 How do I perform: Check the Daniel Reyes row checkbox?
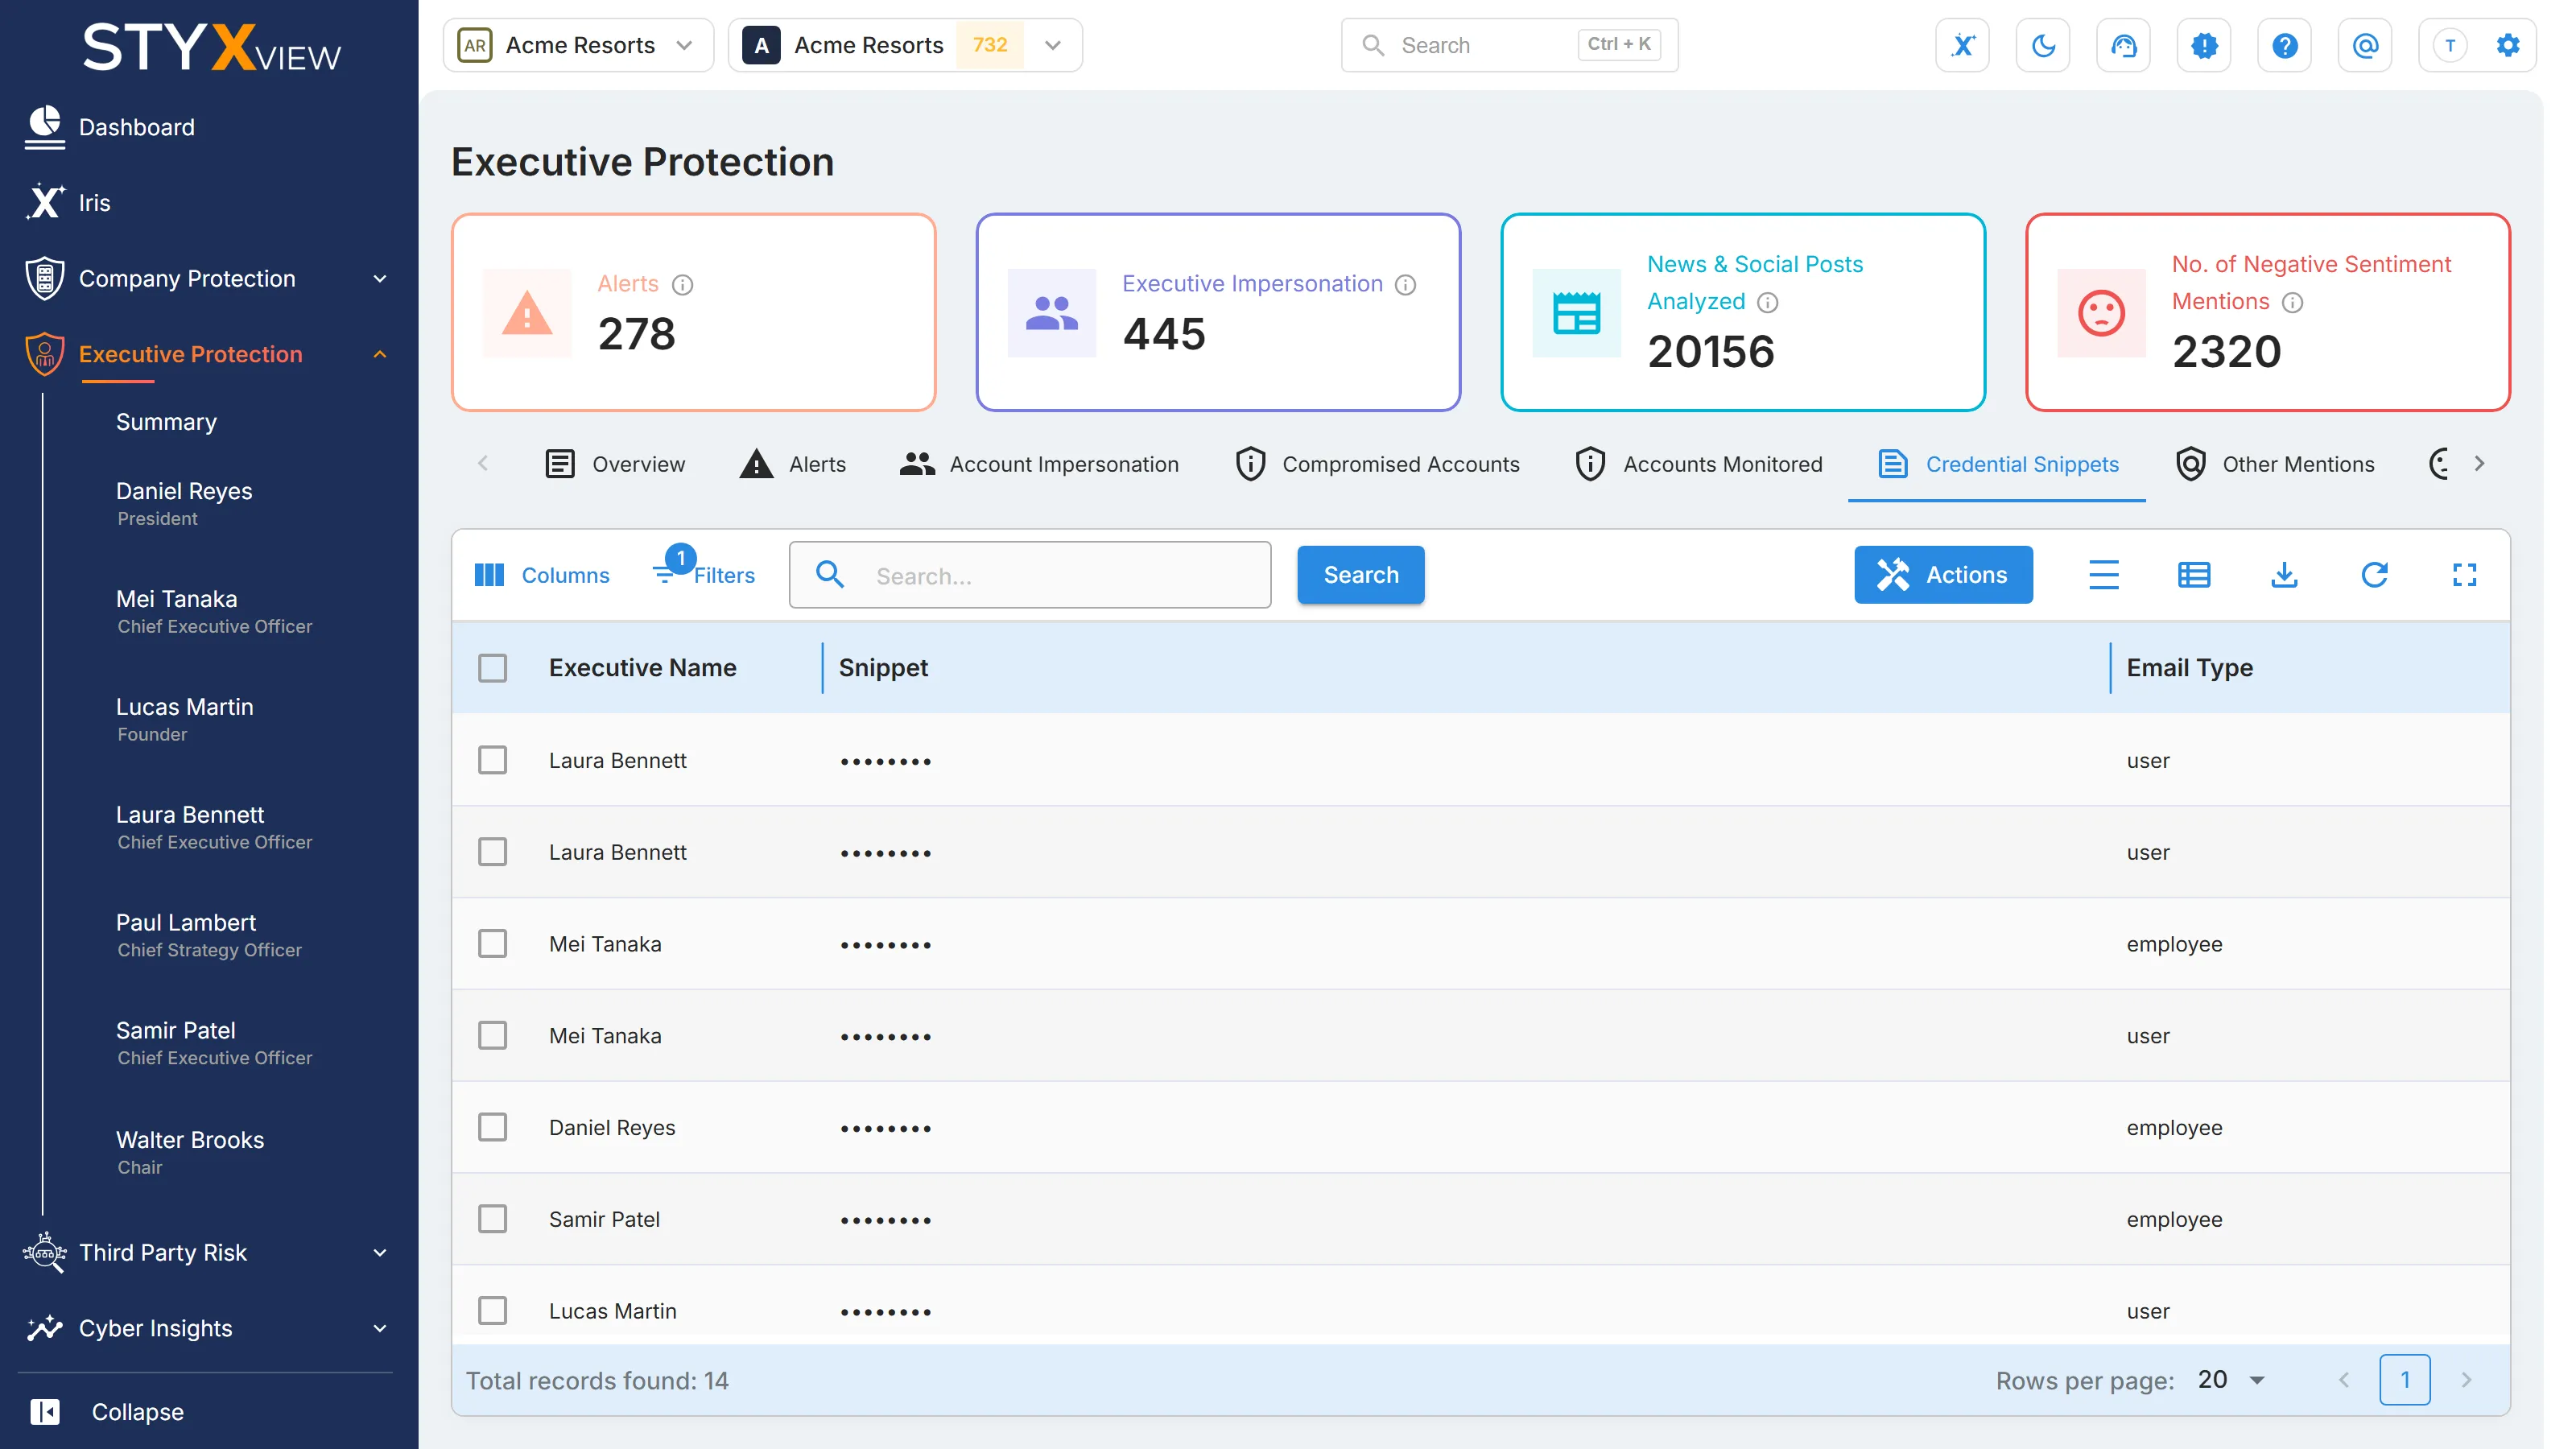coord(492,1127)
